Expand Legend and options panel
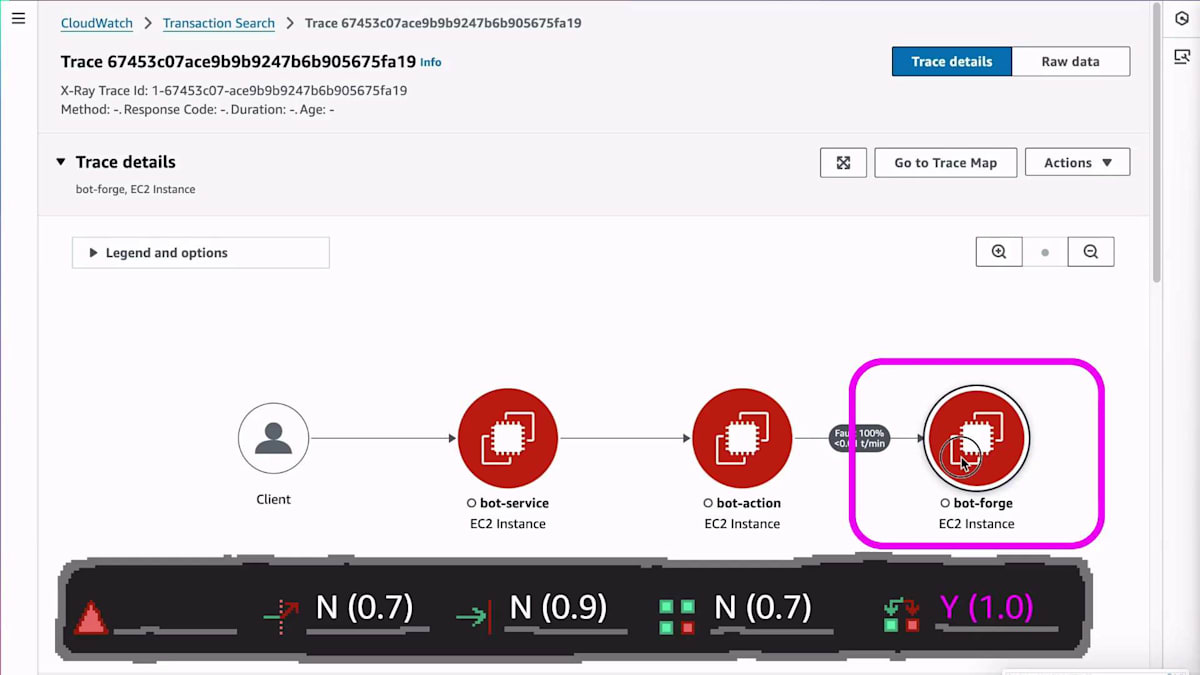This screenshot has height=675, width=1200. point(201,253)
